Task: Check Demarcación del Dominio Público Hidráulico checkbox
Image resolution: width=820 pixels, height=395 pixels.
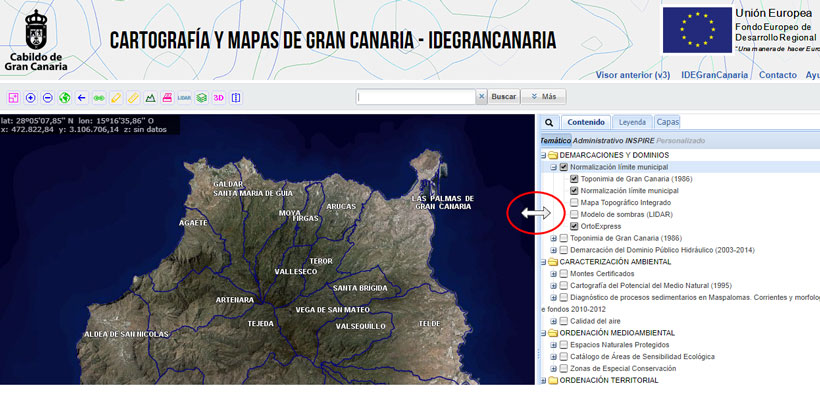Action: pos(563,250)
